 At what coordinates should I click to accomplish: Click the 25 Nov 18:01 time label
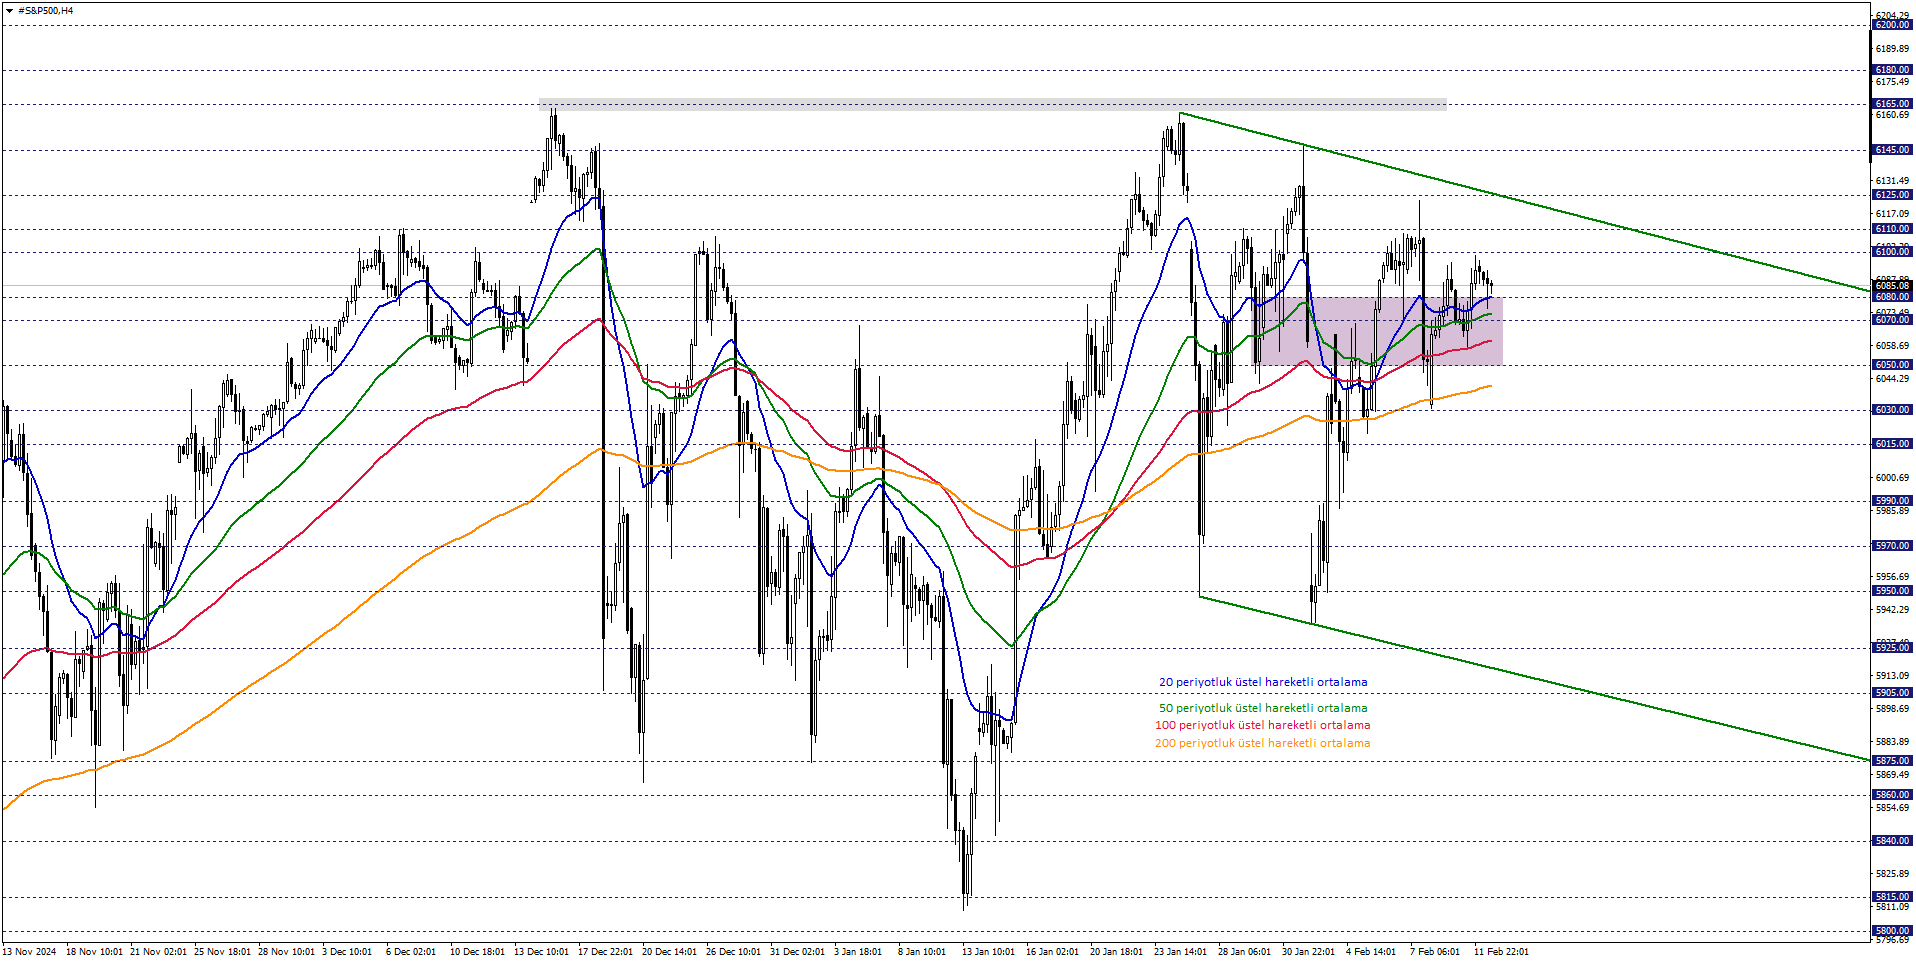click(x=222, y=951)
